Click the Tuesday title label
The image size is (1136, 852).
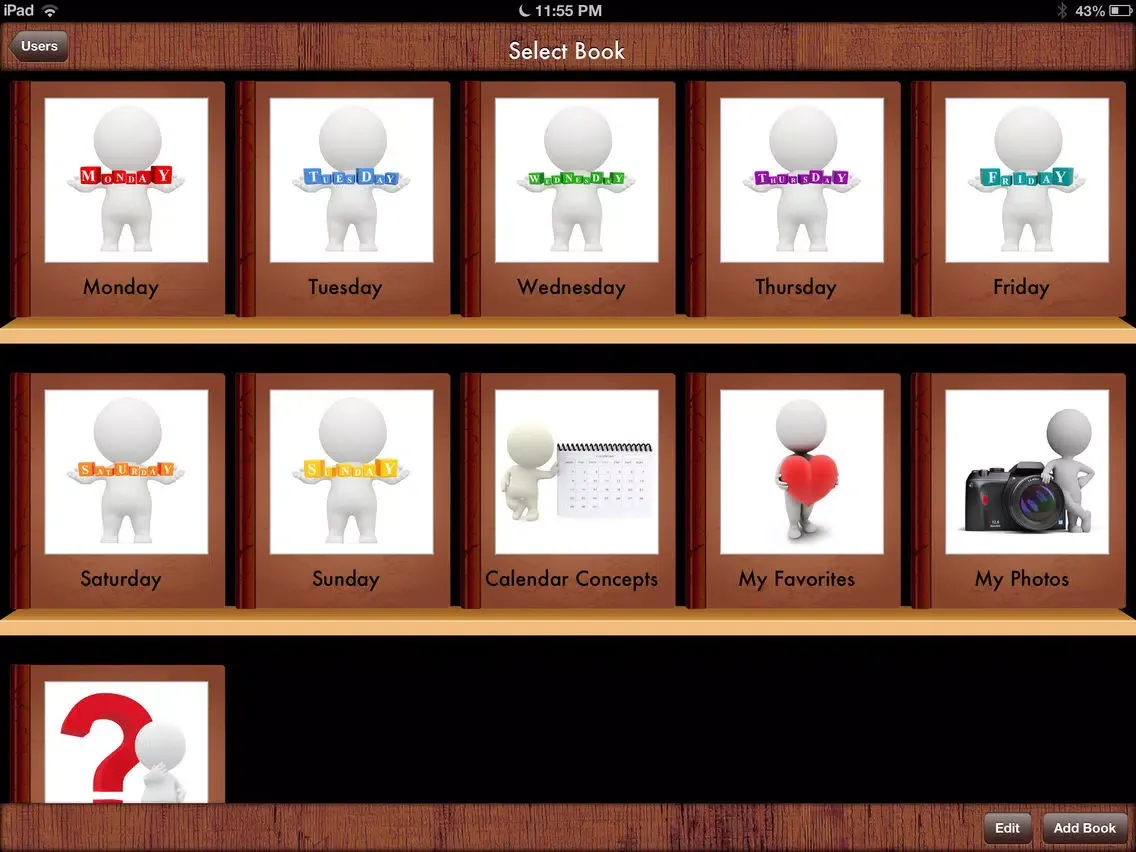(x=346, y=288)
